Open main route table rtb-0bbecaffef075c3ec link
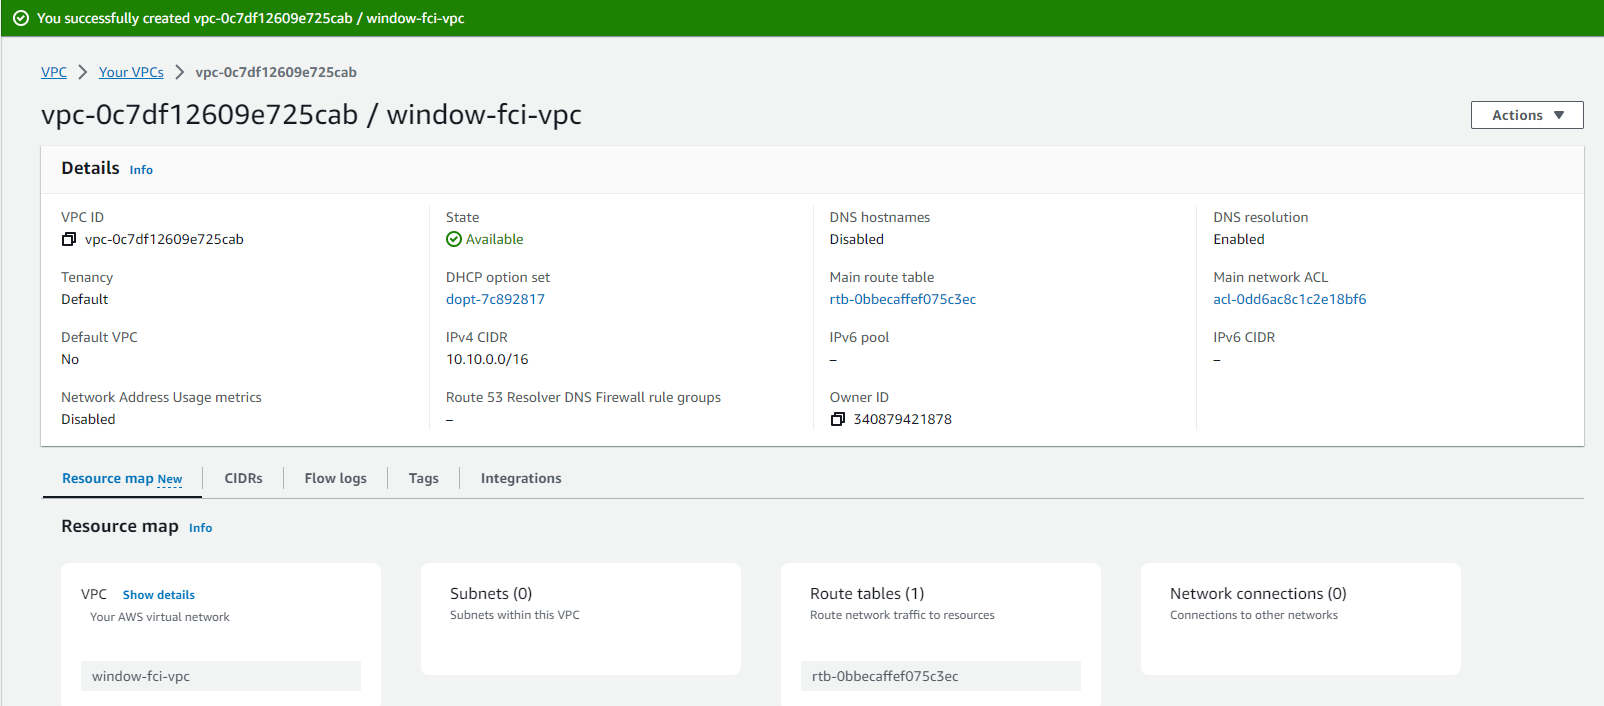 coord(903,299)
